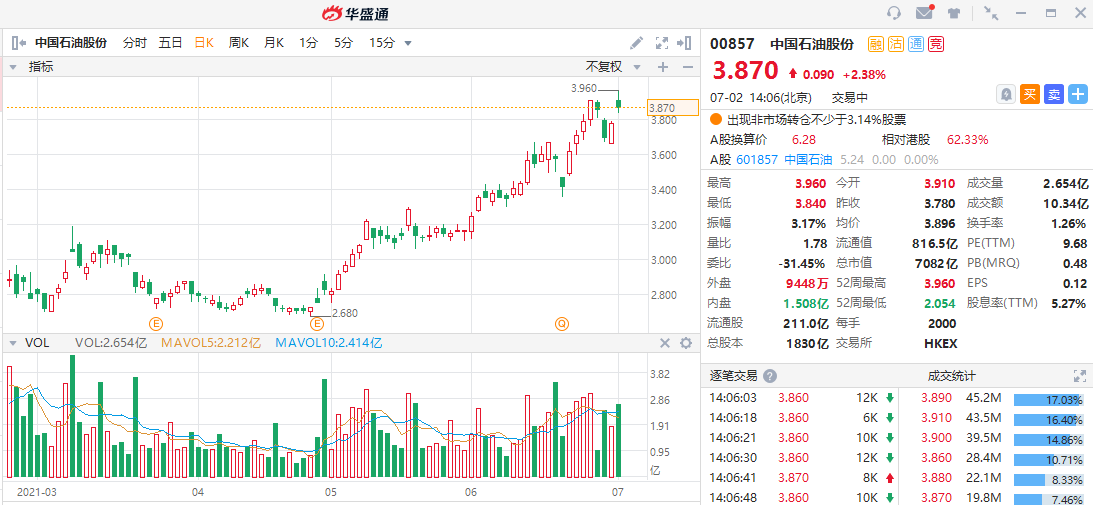Open customer service headset icon
1093x505 pixels.
[894, 13]
